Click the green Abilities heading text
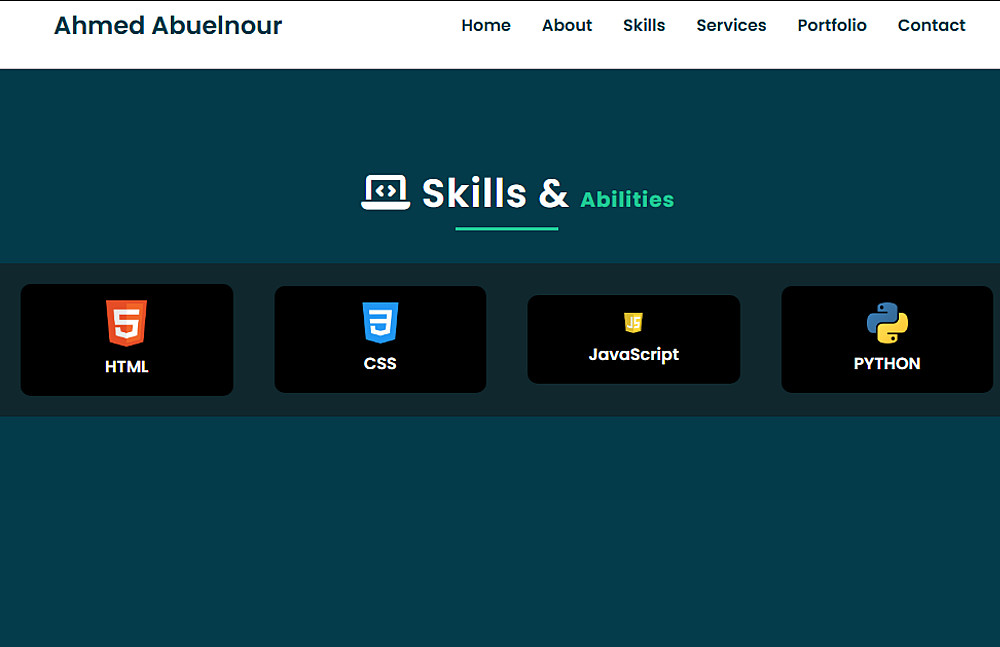This screenshot has height=647, width=1000. pyautogui.click(x=627, y=199)
